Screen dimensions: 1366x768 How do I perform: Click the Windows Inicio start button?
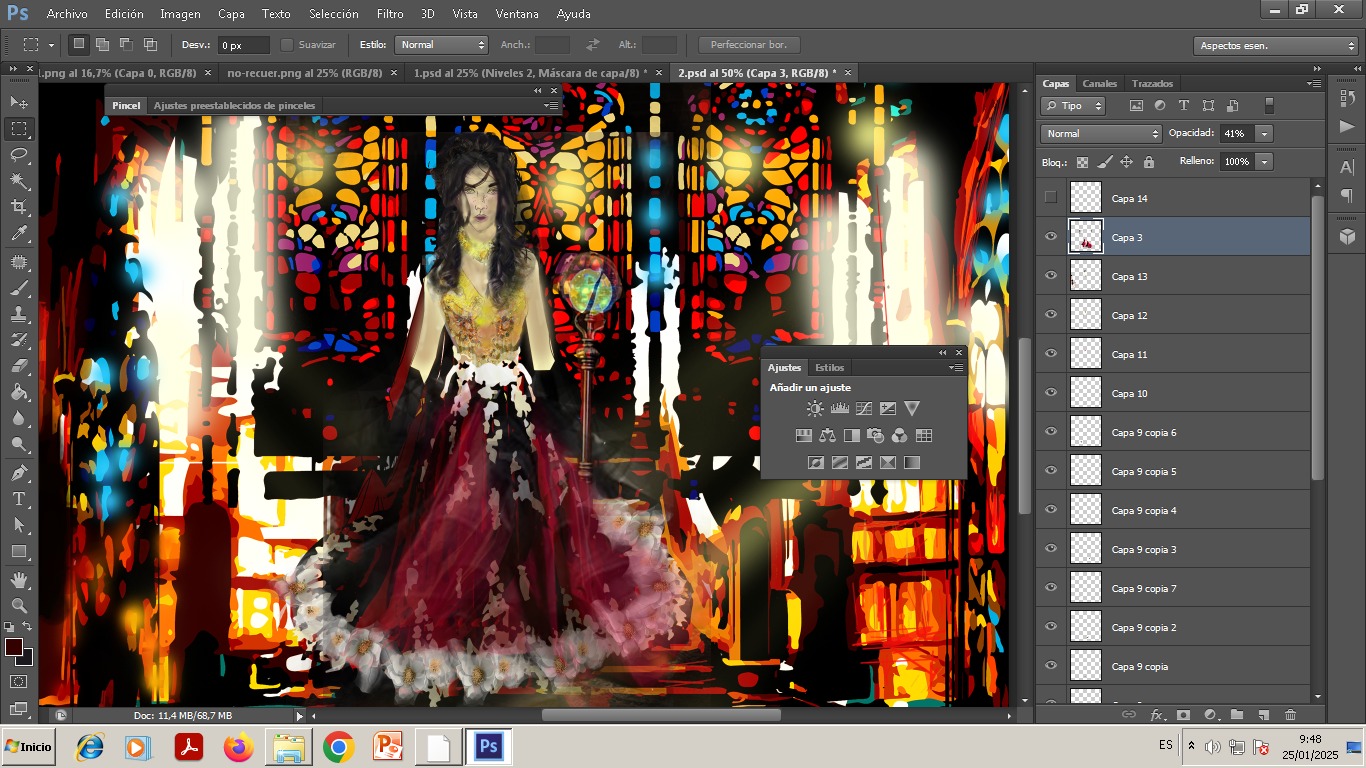tap(28, 747)
